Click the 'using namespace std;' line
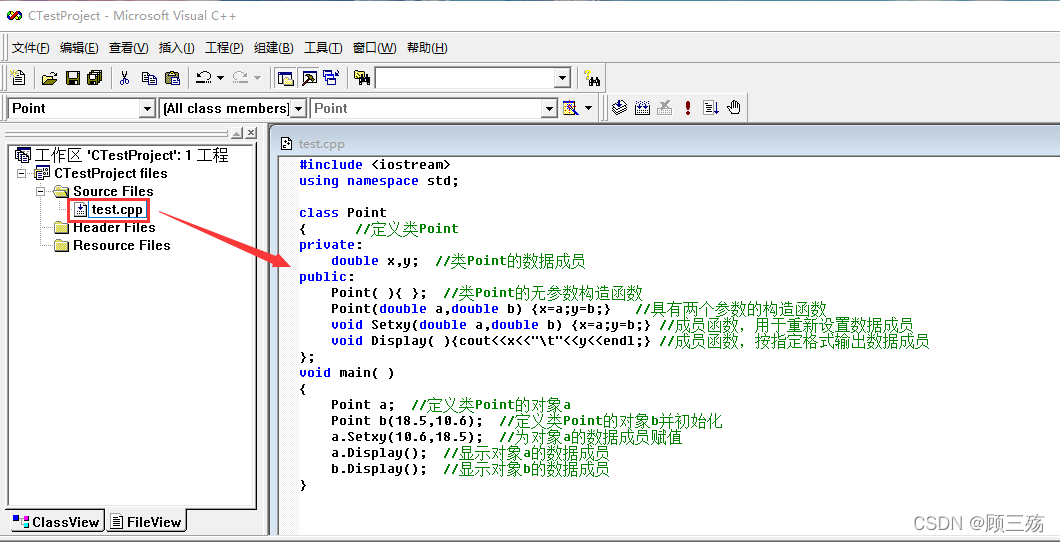The image size is (1060, 542). [379, 181]
